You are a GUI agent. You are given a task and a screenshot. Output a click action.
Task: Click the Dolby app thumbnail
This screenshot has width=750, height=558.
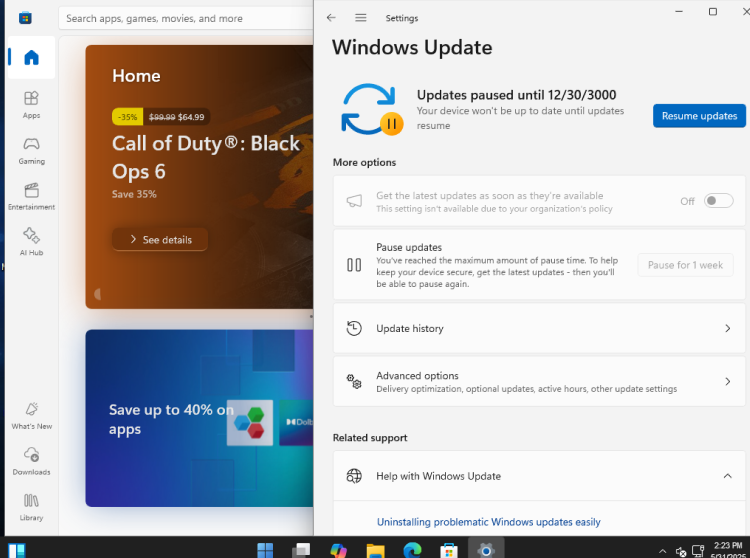point(296,423)
